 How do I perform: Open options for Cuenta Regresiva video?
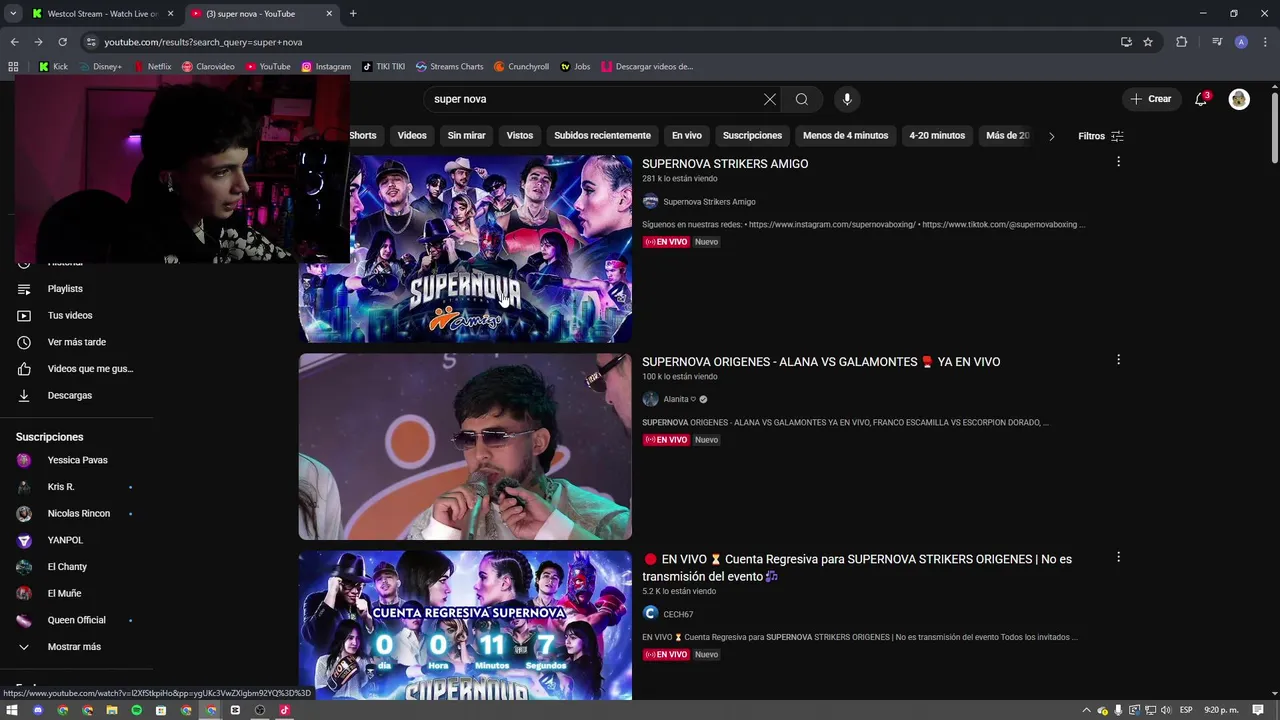pos(1118,557)
